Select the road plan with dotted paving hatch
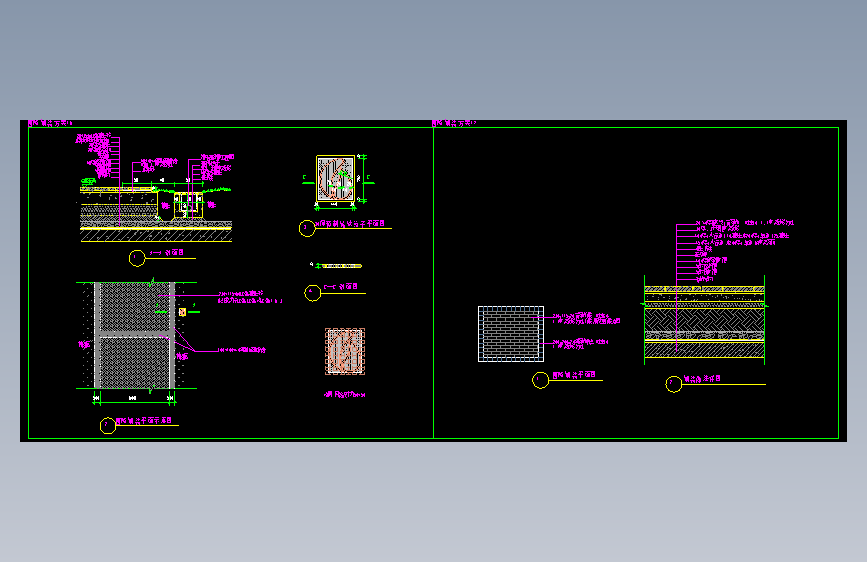Image resolution: width=867 pixels, height=562 pixels. [x=136, y=335]
